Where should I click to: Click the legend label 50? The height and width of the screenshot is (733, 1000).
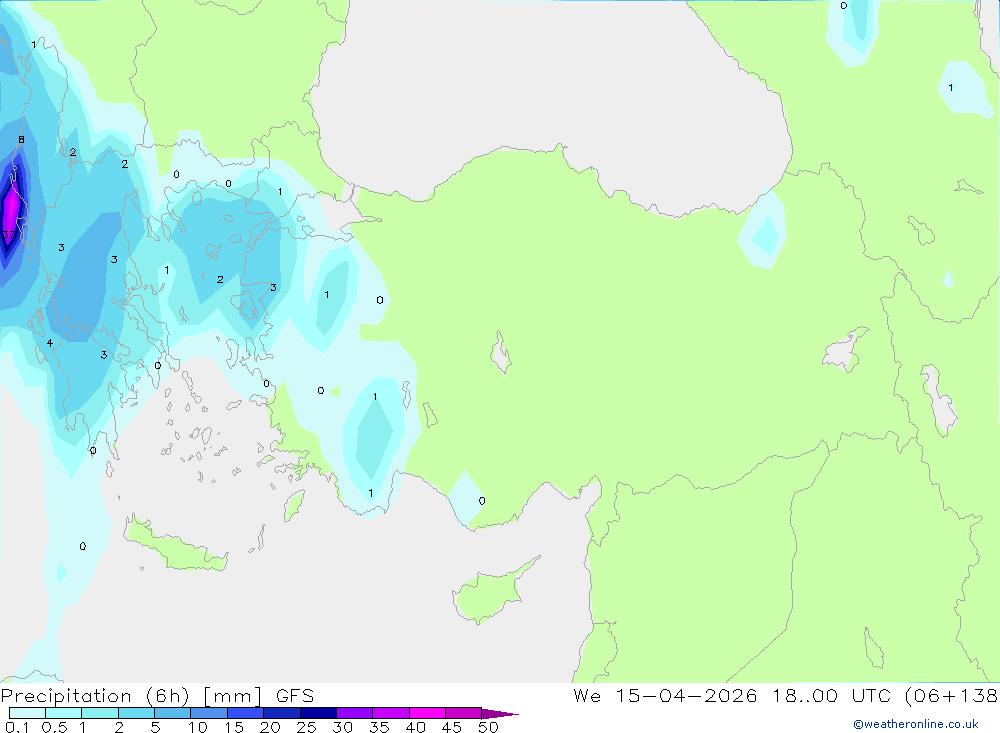(x=488, y=727)
